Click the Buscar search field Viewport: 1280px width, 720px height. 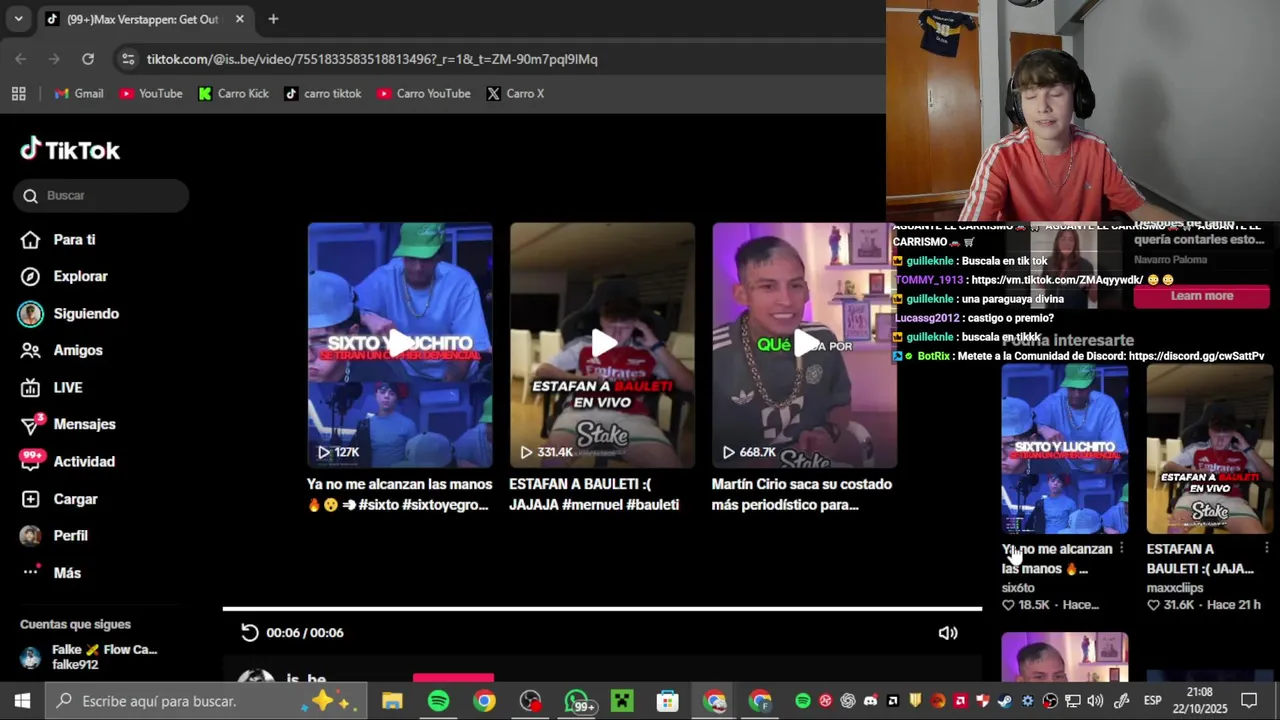tap(101, 195)
